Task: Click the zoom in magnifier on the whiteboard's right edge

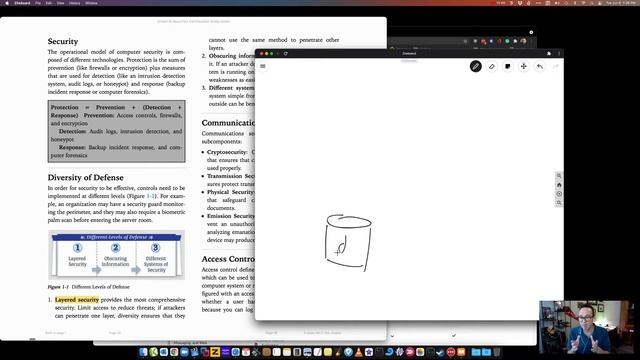Action: click(559, 176)
